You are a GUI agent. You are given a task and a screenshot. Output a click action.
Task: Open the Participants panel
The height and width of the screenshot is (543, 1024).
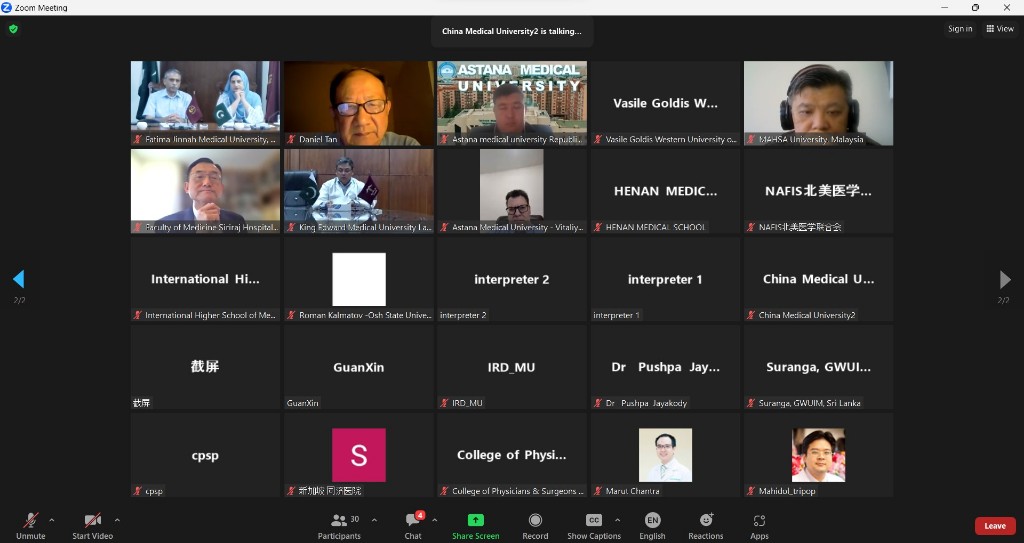(x=339, y=526)
